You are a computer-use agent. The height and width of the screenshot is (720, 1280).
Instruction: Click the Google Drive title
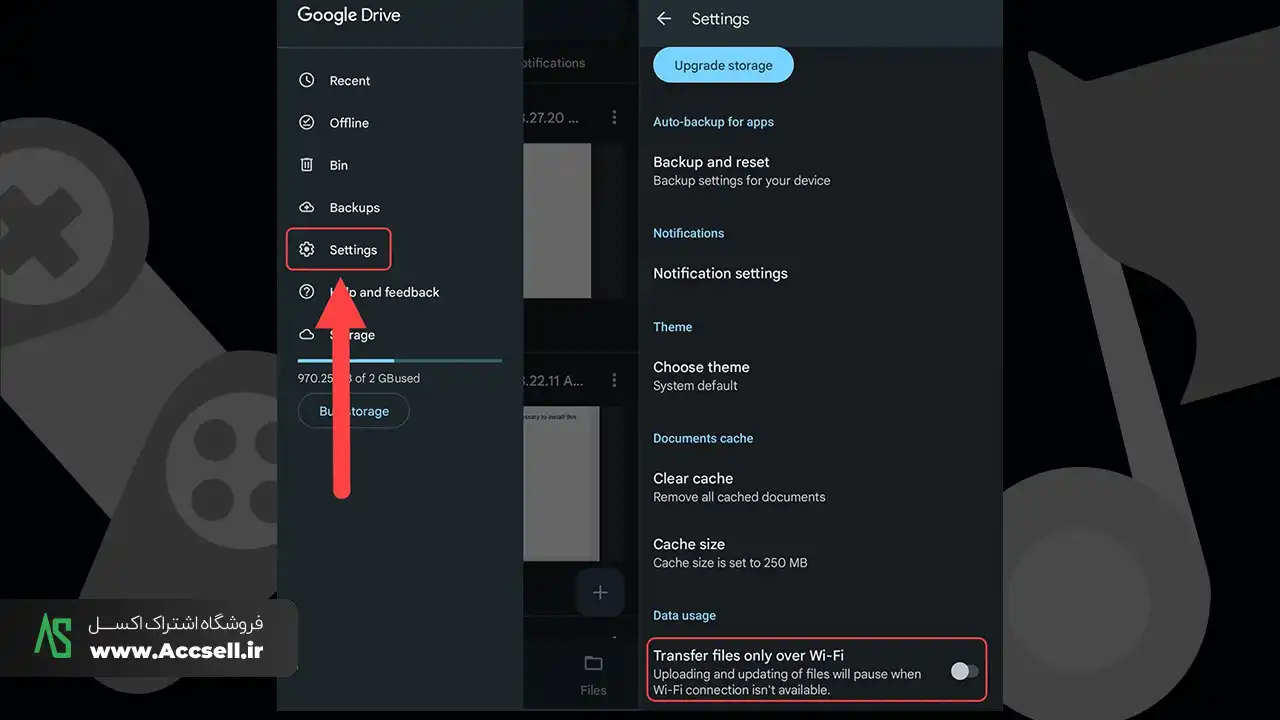pyautogui.click(x=349, y=15)
